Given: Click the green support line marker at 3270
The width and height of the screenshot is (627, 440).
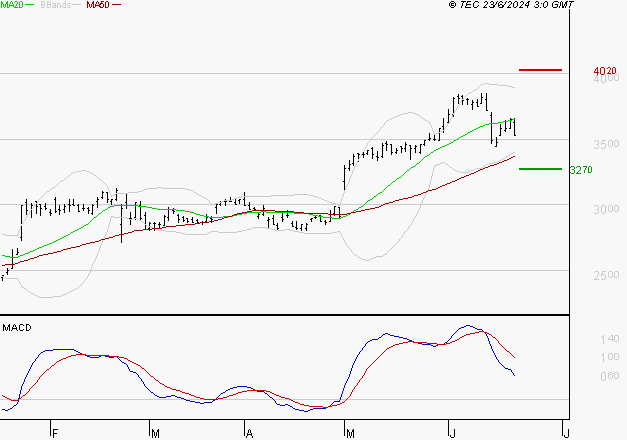Looking at the screenshot, I should pos(540,169).
